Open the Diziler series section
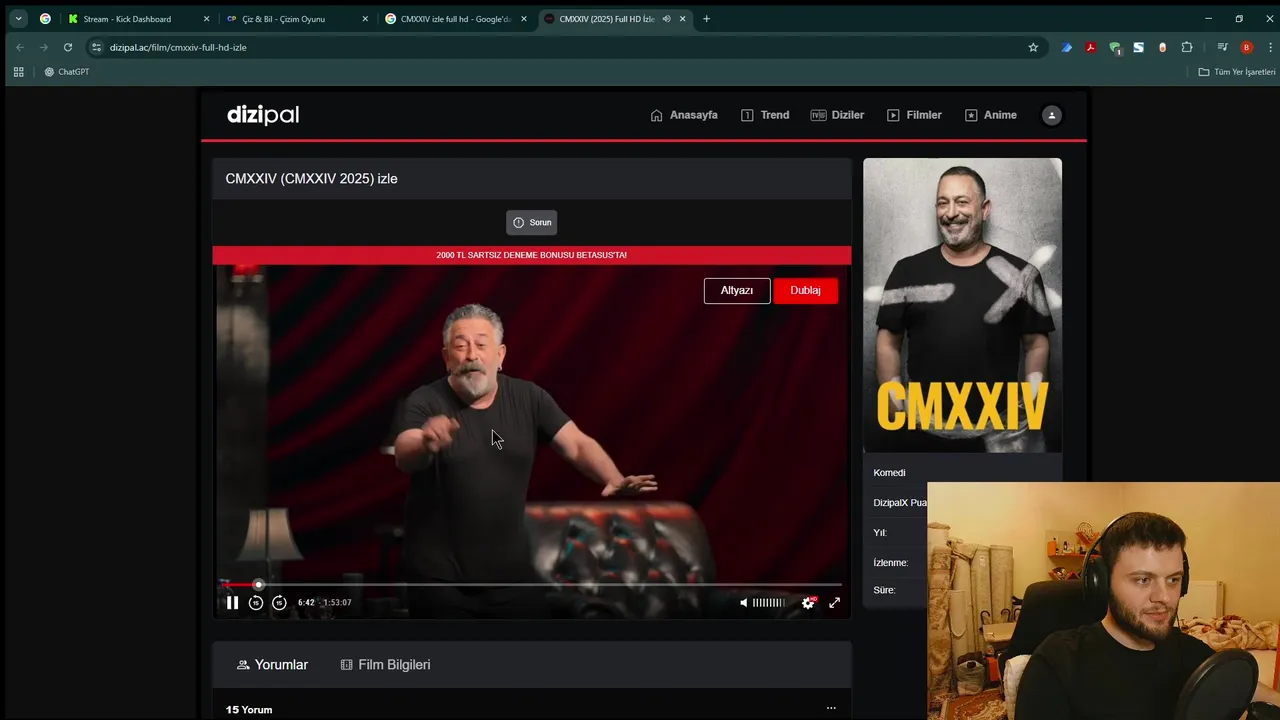The width and height of the screenshot is (1280, 720). tap(837, 115)
